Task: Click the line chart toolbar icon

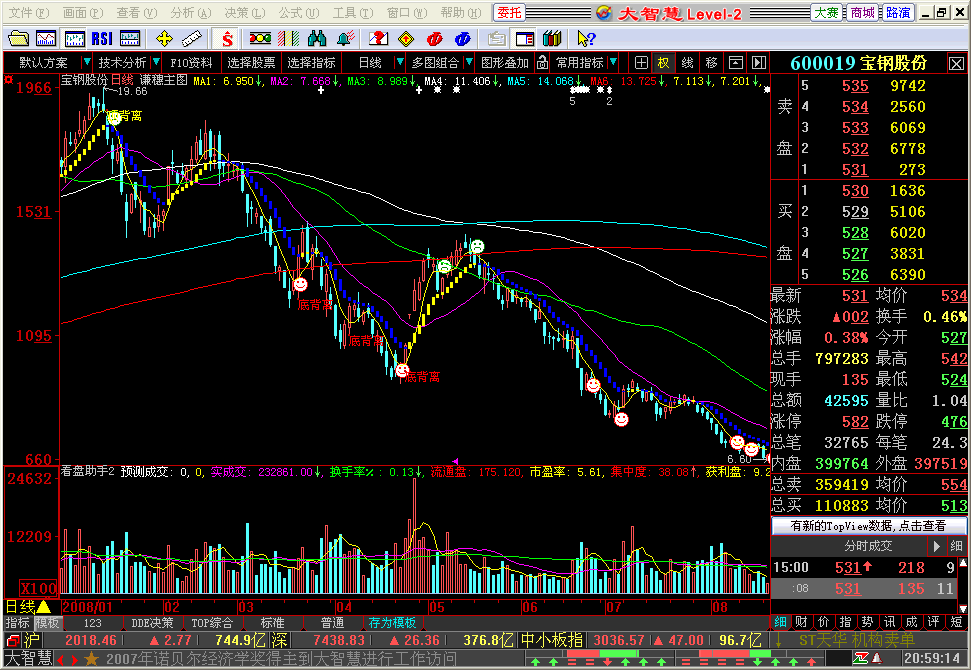Action: click(46, 39)
